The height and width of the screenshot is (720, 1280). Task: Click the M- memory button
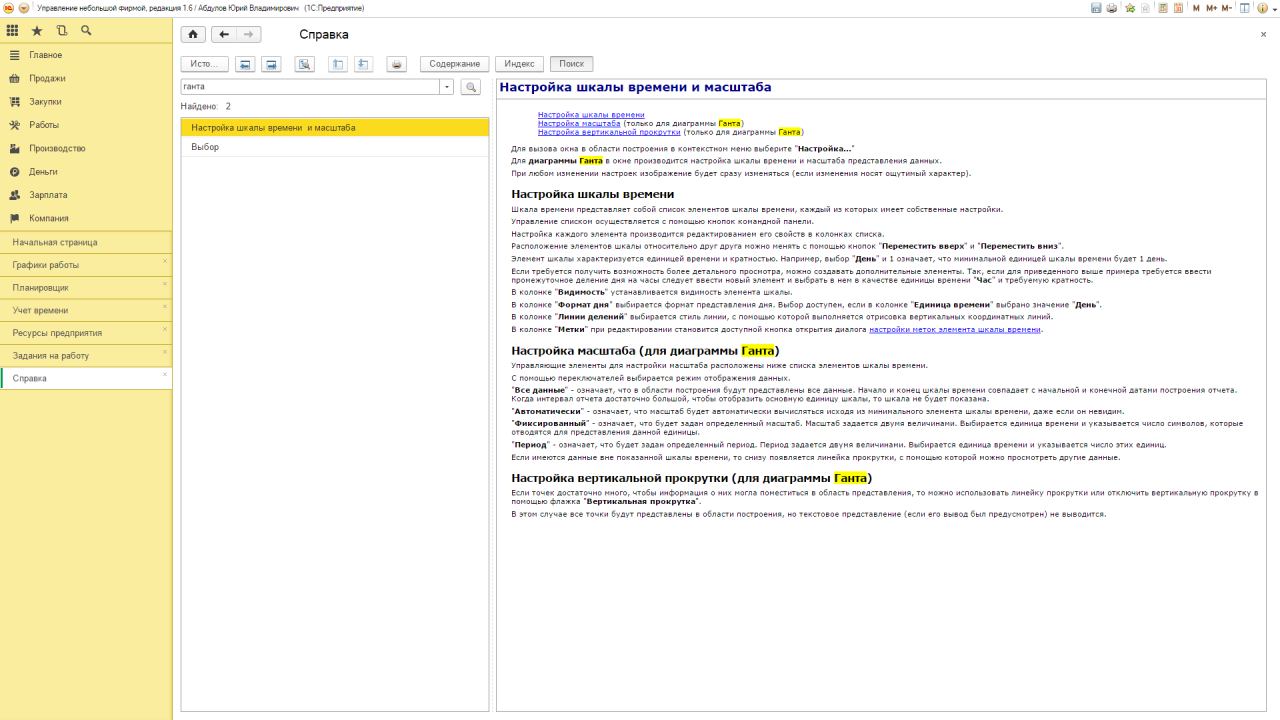pyautogui.click(x=1228, y=8)
